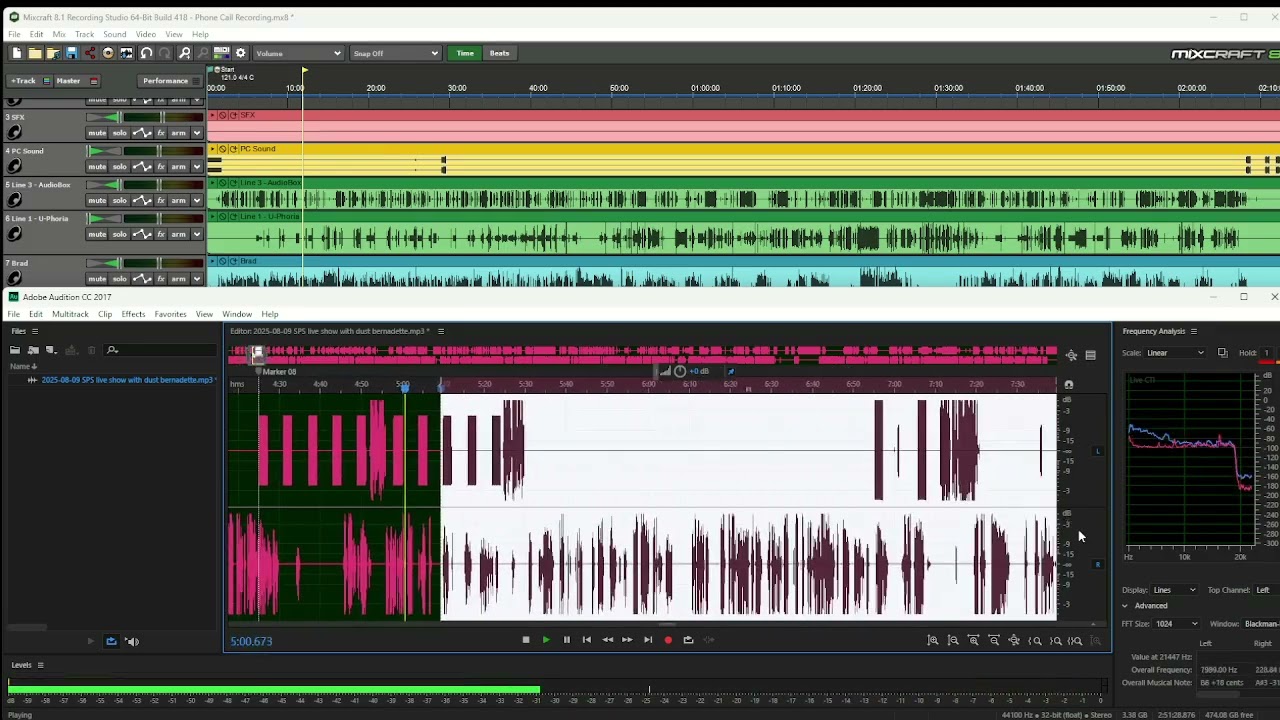The image size is (1280, 720).
Task: Click the Mixcraft redo arrow
Action: 165,53
